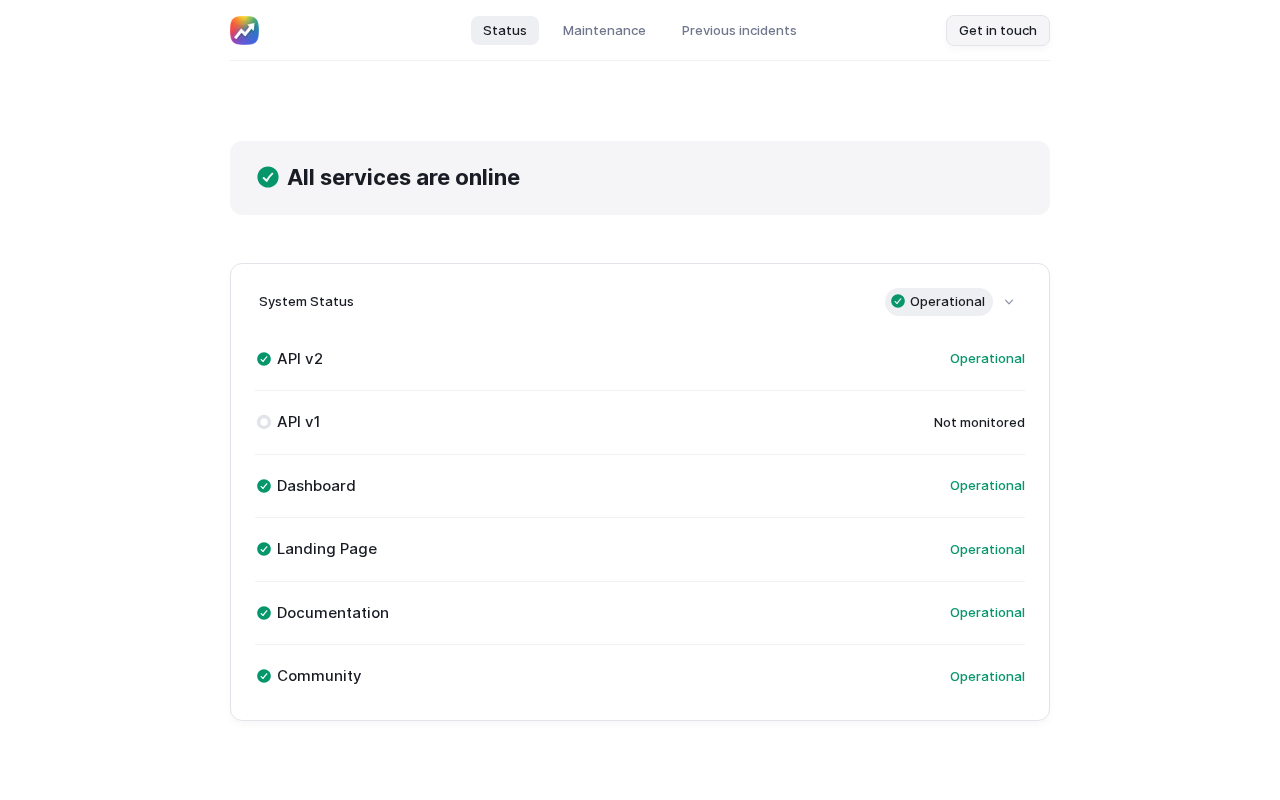Image resolution: width=1280 pixels, height=800 pixels.
Task: Click the Community status check icon
Action: tap(264, 676)
